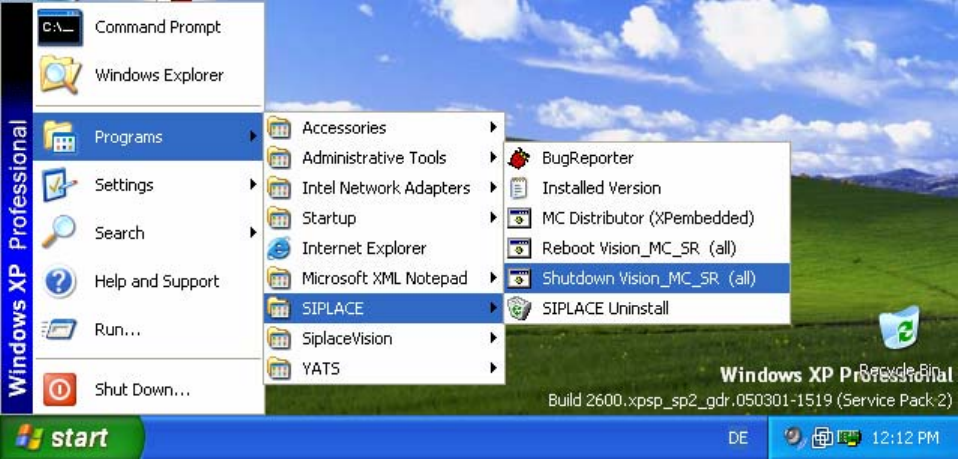Click the Help and Support question mark icon

point(59,281)
